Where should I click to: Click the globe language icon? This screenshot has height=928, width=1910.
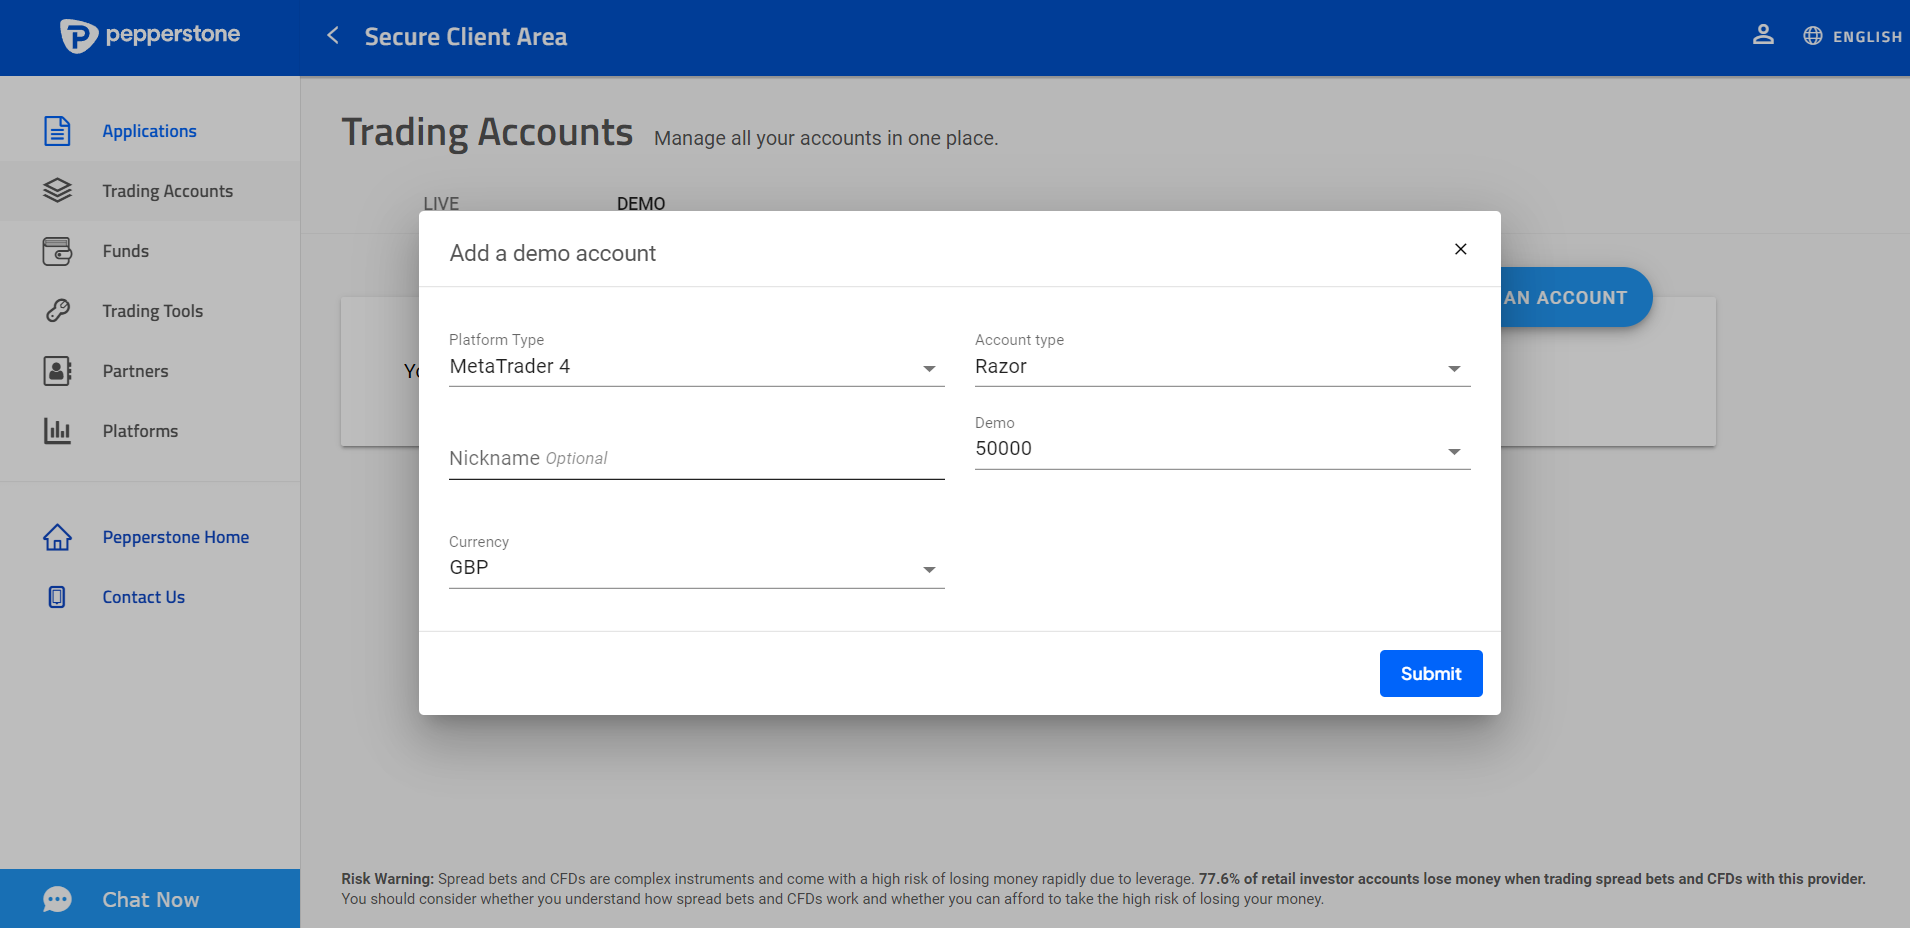[1813, 36]
